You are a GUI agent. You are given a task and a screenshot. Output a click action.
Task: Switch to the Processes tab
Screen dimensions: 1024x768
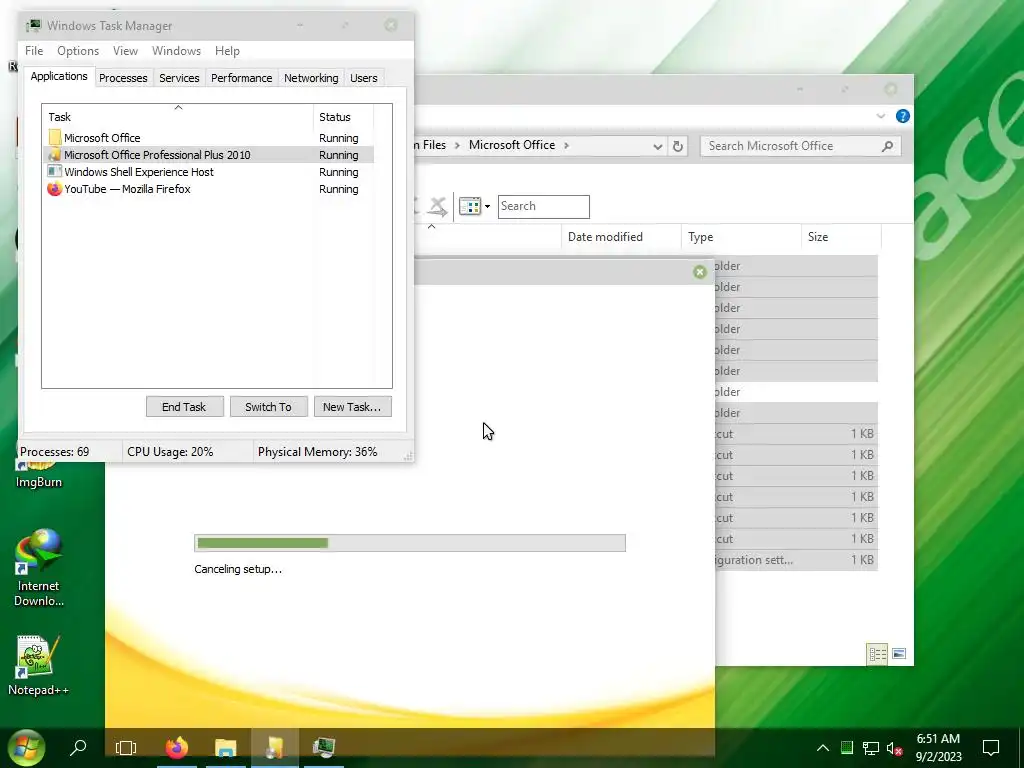[x=123, y=78]
